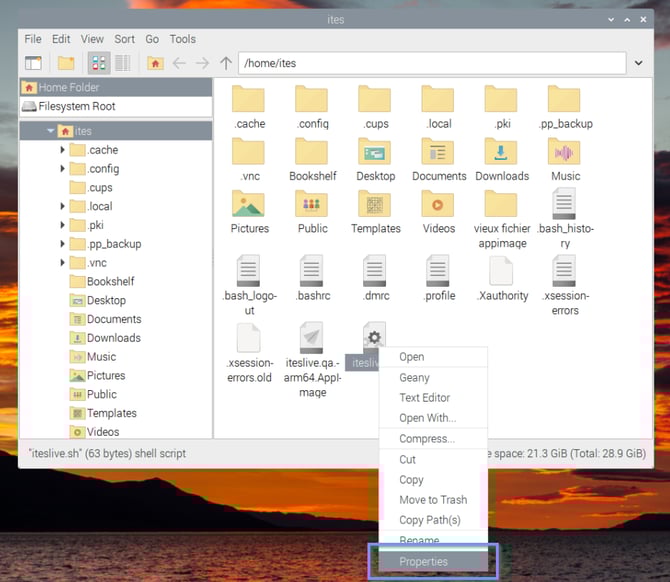
Task: Click the new window toolbar icon
Action: pos(34,63)
